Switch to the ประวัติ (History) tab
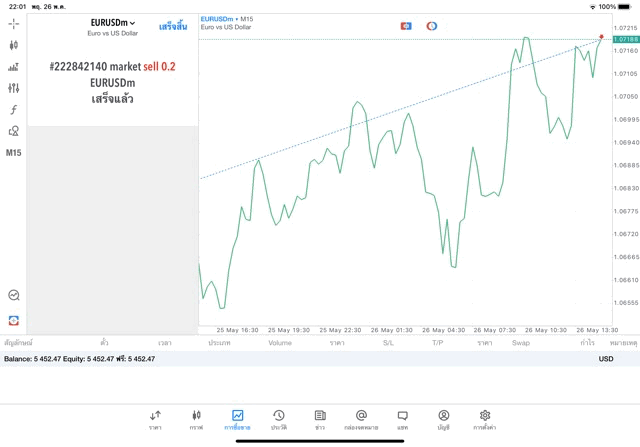The width and height of the screenshot is (640, 447). [278, 419]
